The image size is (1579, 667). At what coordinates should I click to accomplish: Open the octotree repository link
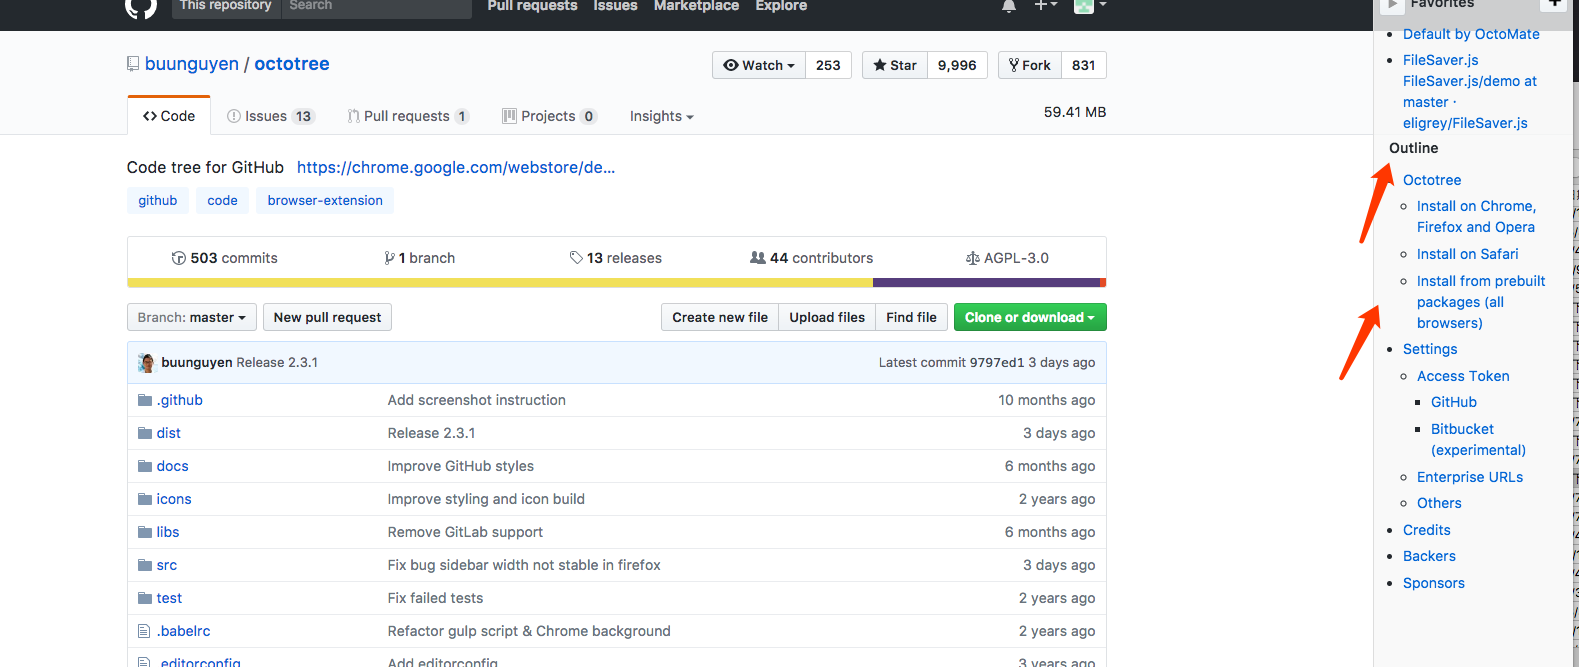292,64
